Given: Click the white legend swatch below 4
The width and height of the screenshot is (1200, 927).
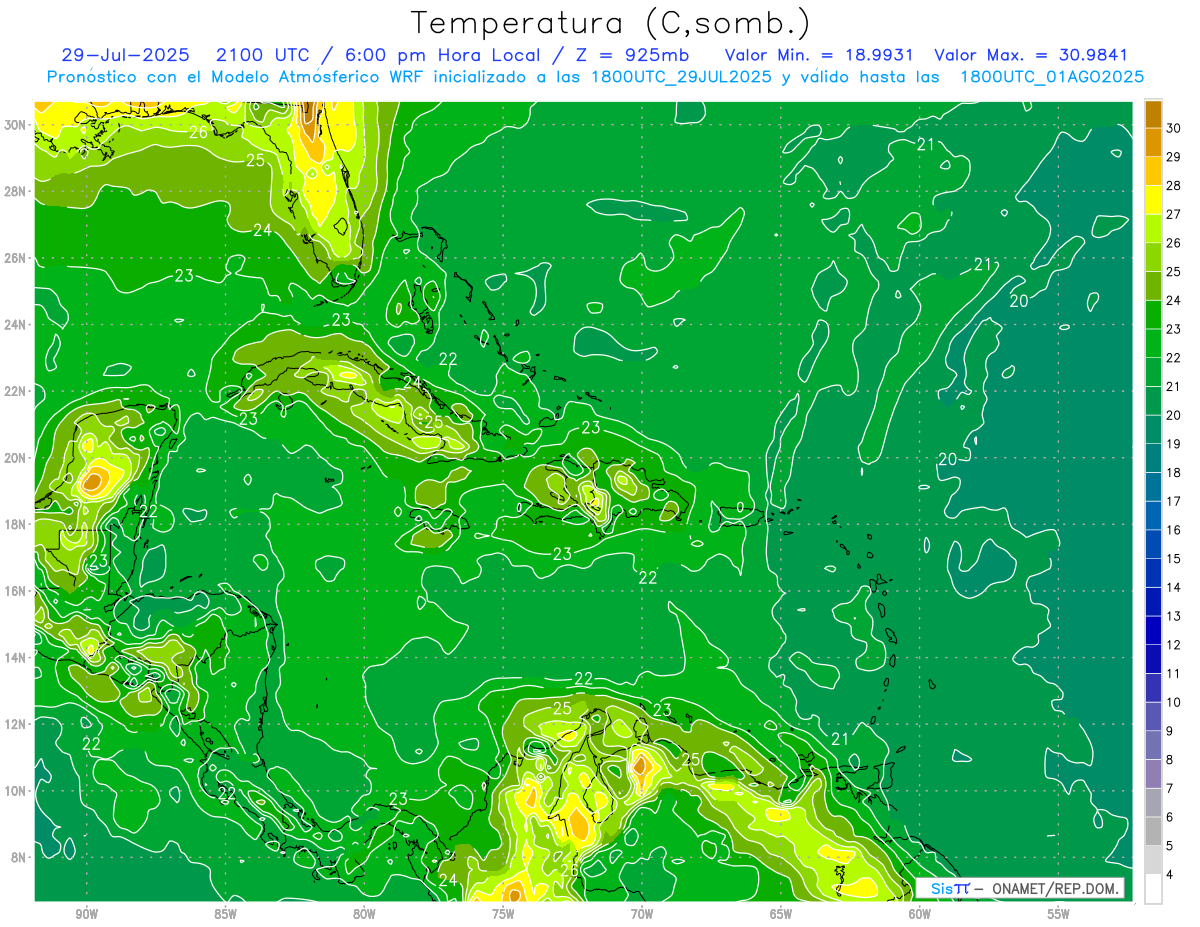Looking at the screenshot, I should (1153, 888).
